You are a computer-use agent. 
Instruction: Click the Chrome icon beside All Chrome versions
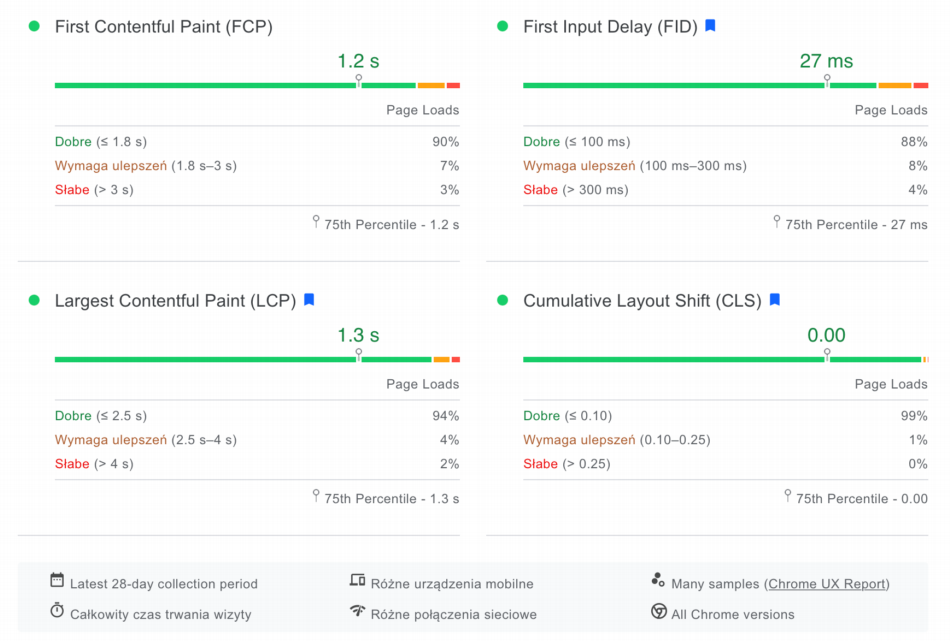coord(658,612)
